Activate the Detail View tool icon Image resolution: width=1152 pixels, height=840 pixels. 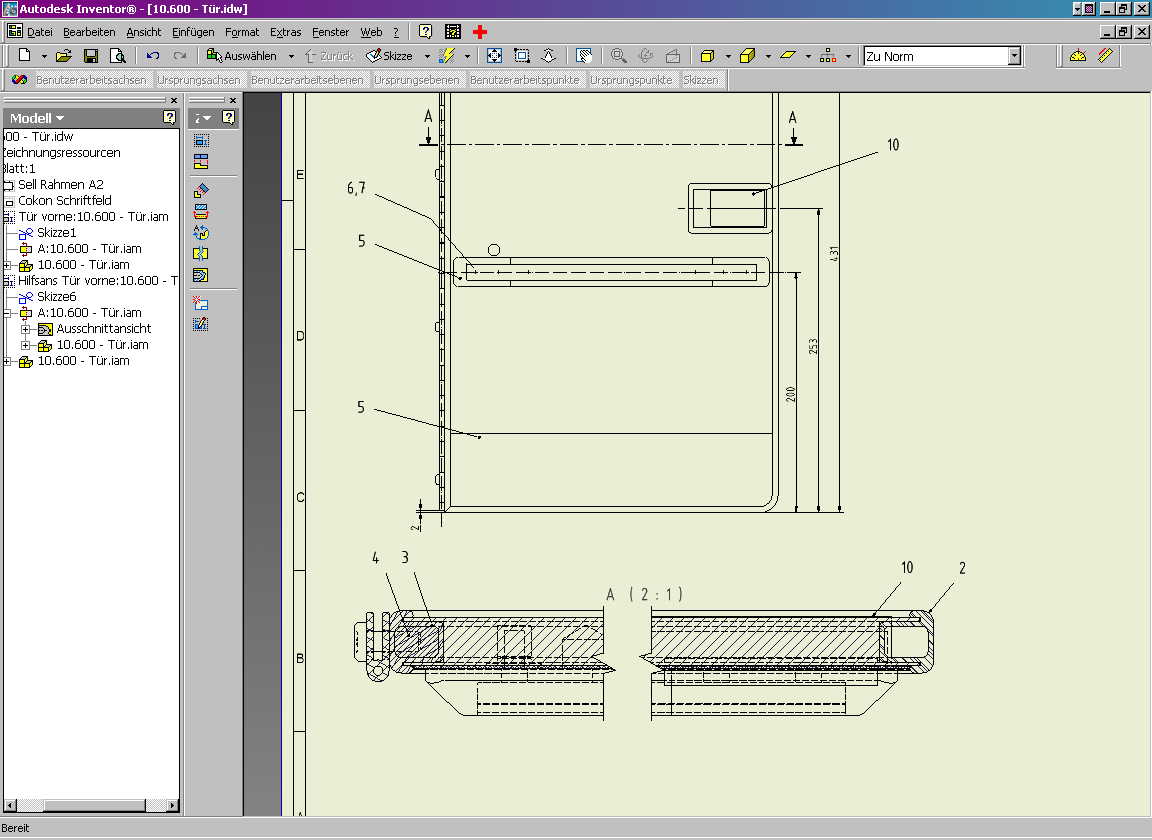point(201,232)
